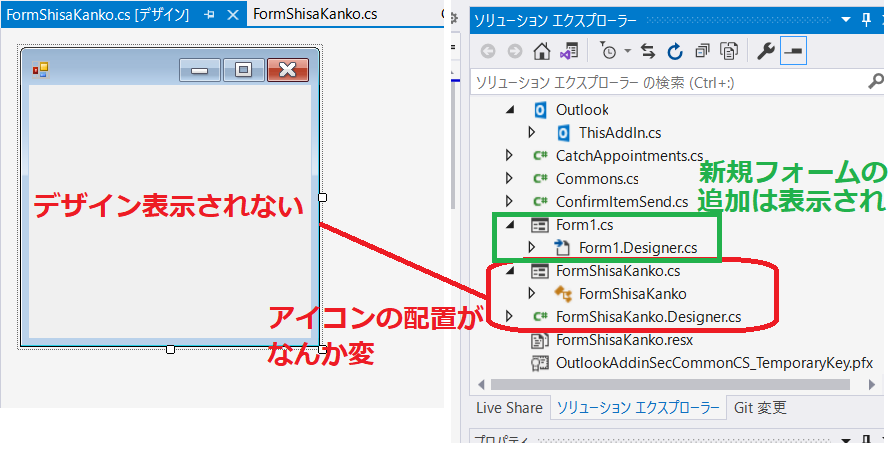Click the search magnifier icon
Image resolution: width=888 pixels, height=449 pixels.
click(874, 82)
